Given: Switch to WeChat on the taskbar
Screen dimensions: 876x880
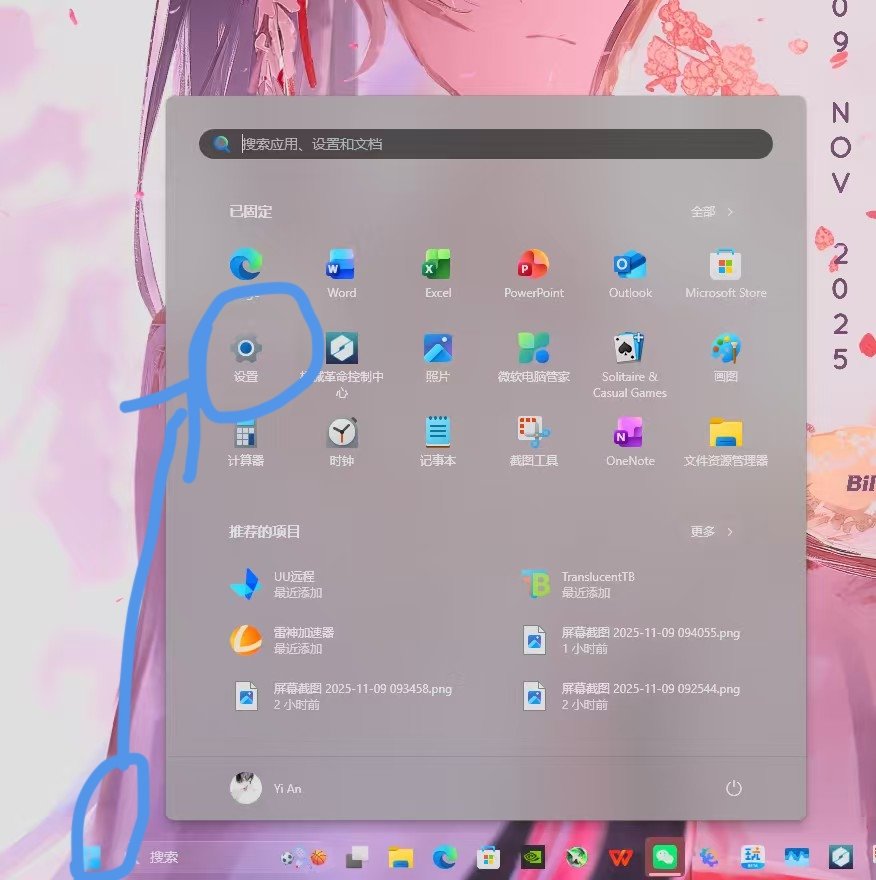Looking at the screenshot, I should point(664,858).
